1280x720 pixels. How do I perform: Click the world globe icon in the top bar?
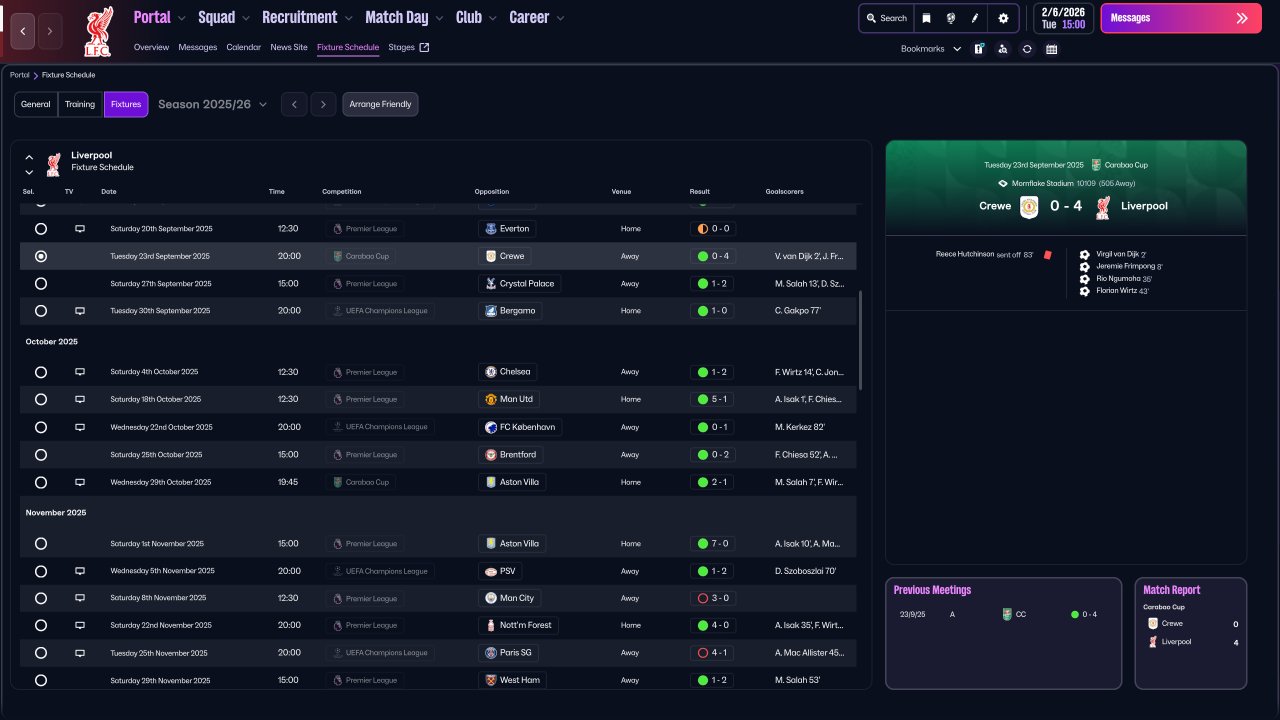951,18
